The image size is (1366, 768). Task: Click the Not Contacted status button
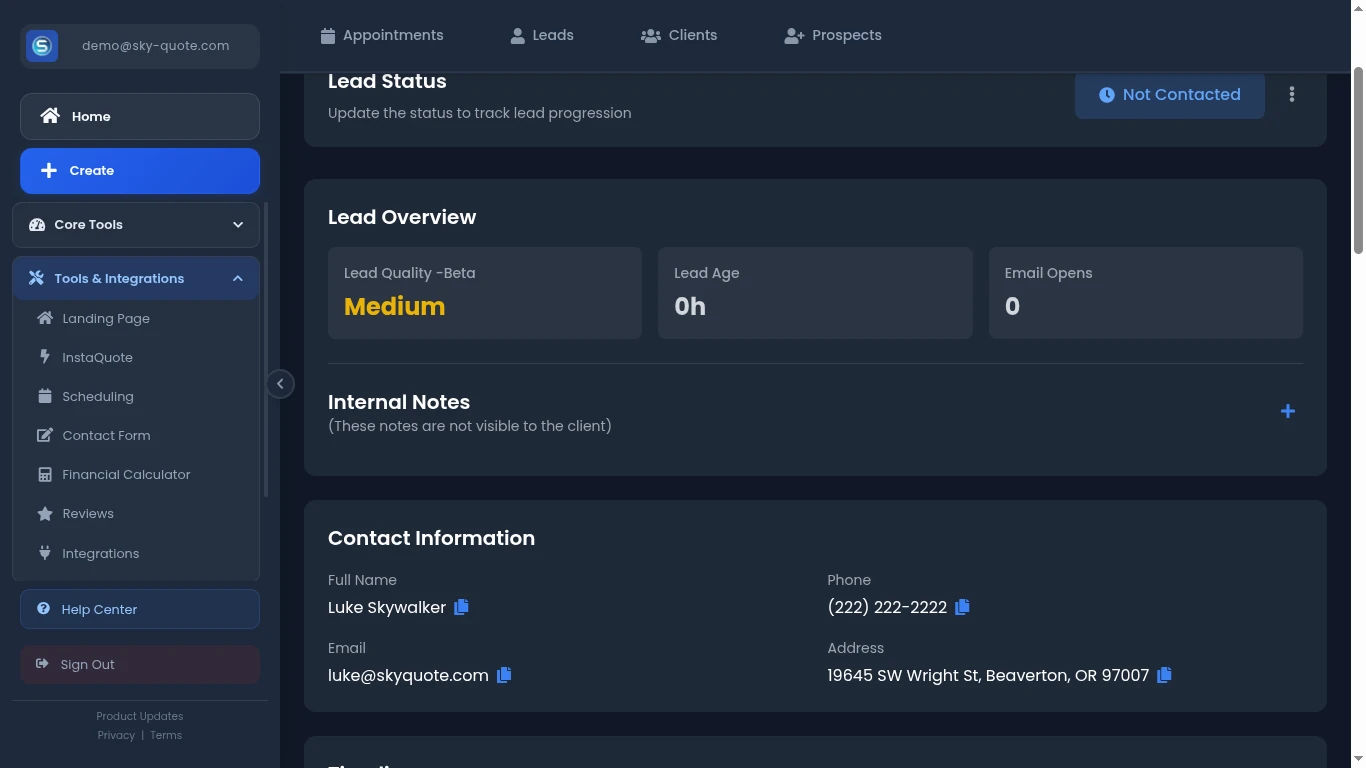tap(1169, 94)
